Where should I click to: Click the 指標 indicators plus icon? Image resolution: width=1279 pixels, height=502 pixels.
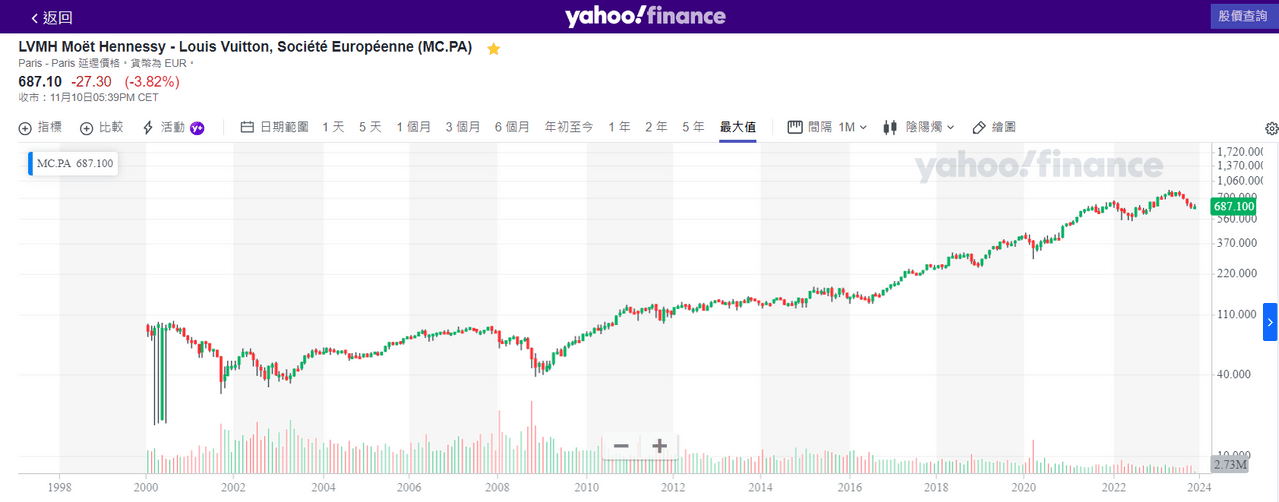coord(26,128)
